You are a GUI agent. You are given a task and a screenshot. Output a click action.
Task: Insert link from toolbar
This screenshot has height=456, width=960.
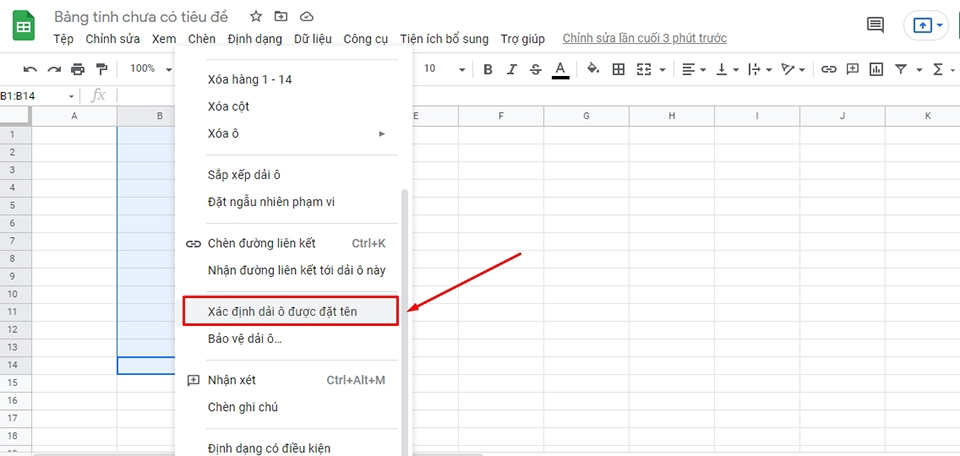[x=828, y=69]
